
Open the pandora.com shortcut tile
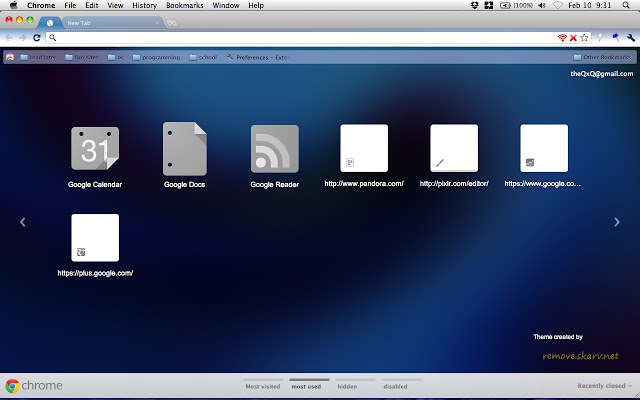[364, 148]
